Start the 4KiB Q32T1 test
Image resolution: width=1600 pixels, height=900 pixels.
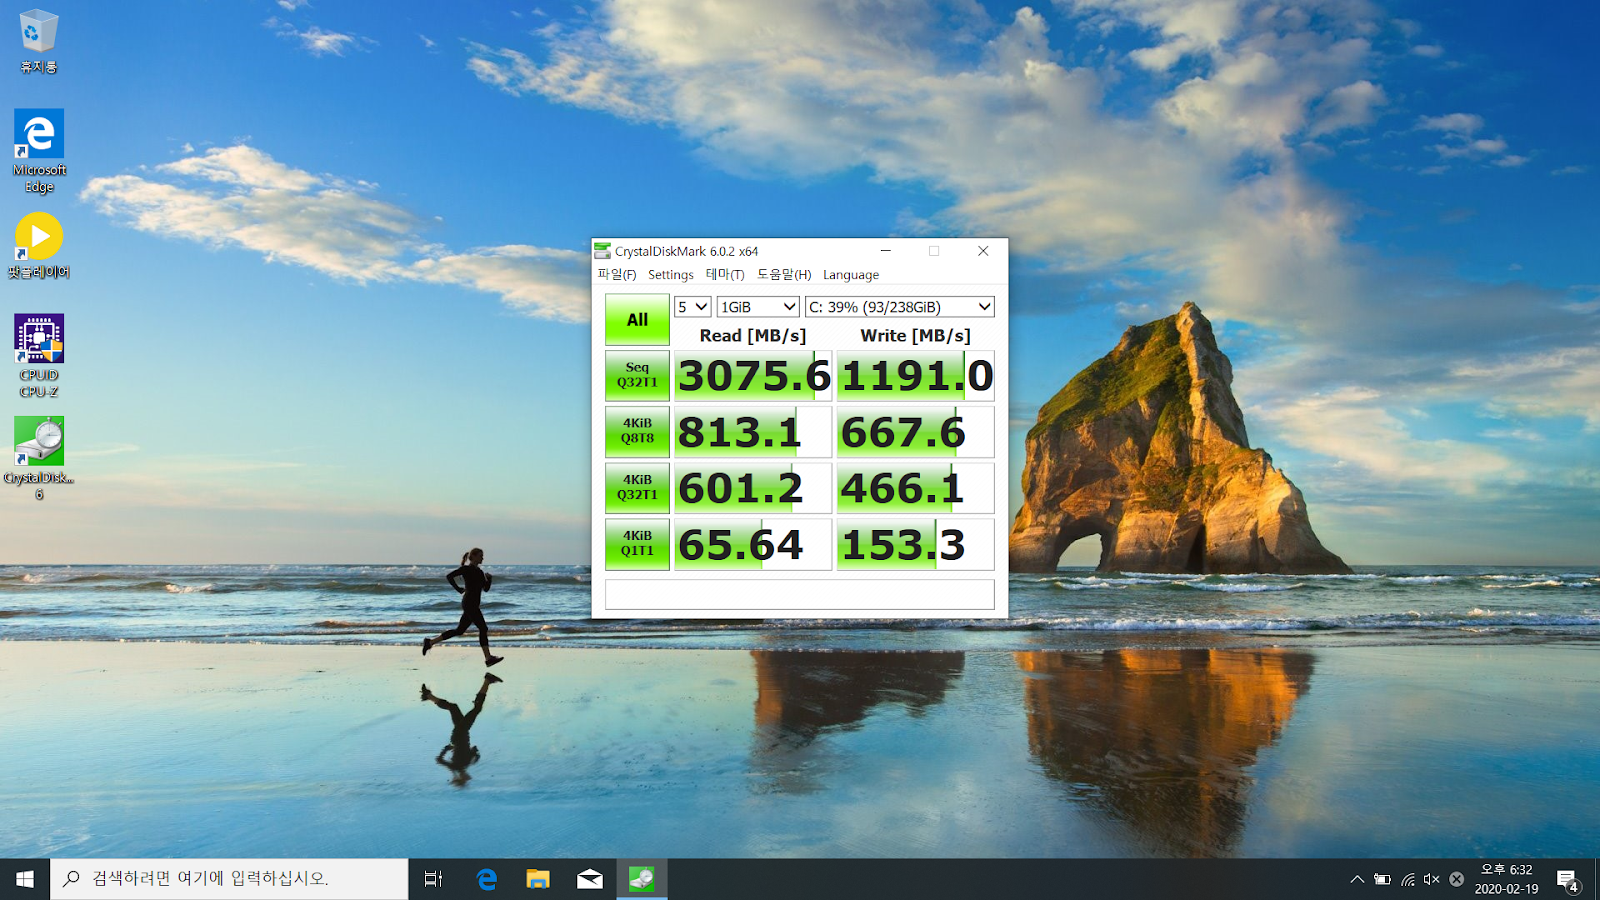tap(637, 487)
